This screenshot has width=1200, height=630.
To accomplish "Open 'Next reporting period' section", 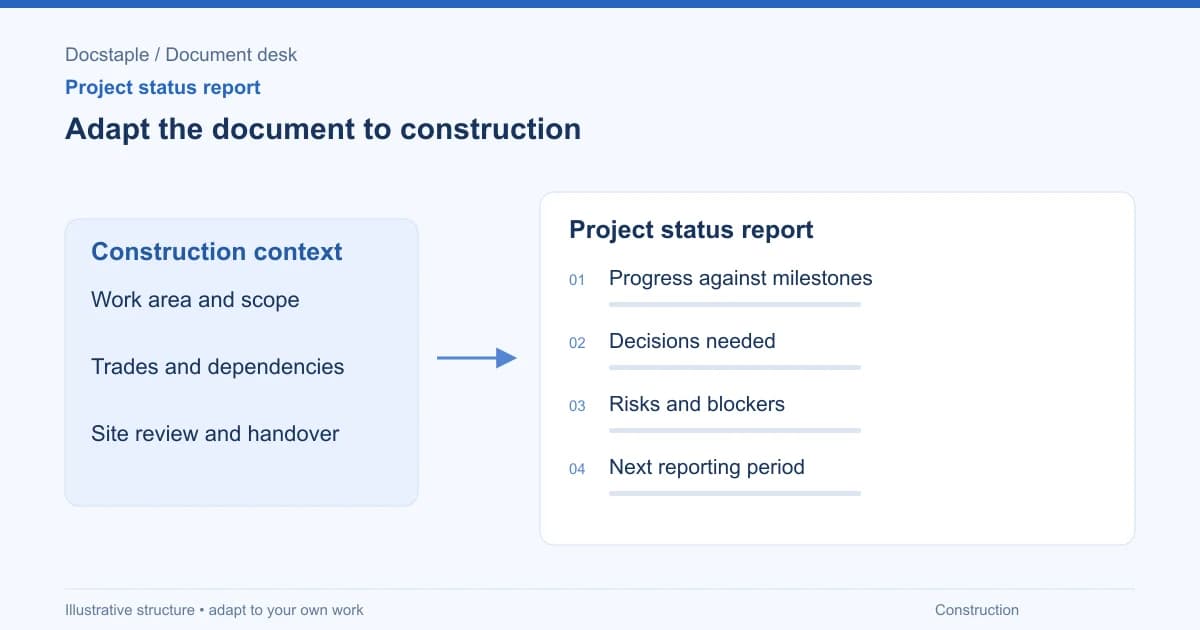I will (x=707, y=468).
